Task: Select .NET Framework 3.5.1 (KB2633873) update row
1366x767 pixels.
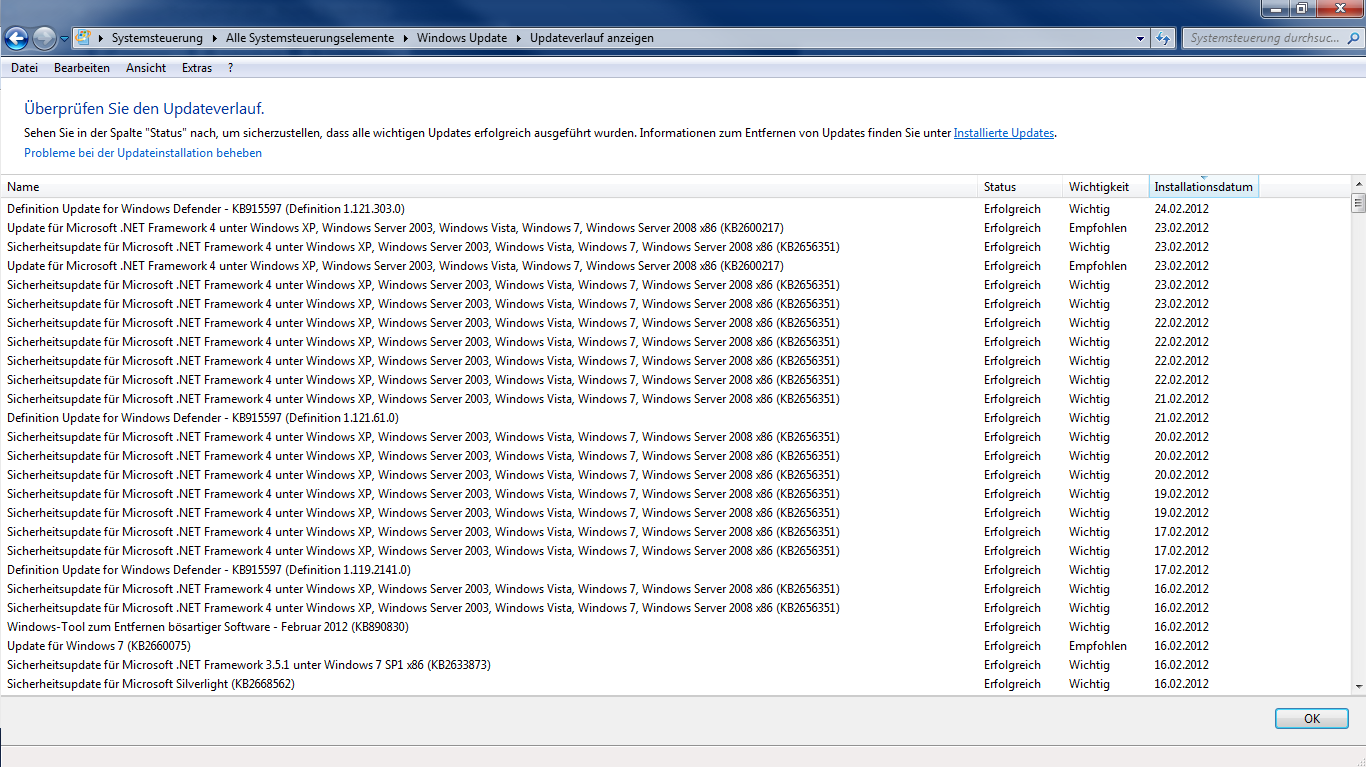Action: point(675,665)
